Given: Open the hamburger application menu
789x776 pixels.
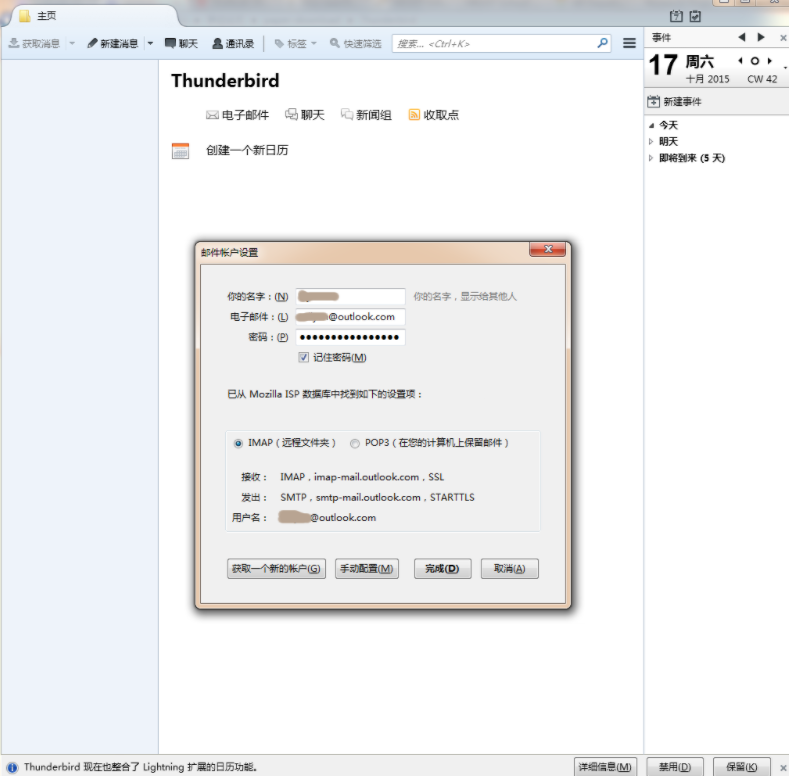Looking at the screenshot, I should click(x=629, y=44).
